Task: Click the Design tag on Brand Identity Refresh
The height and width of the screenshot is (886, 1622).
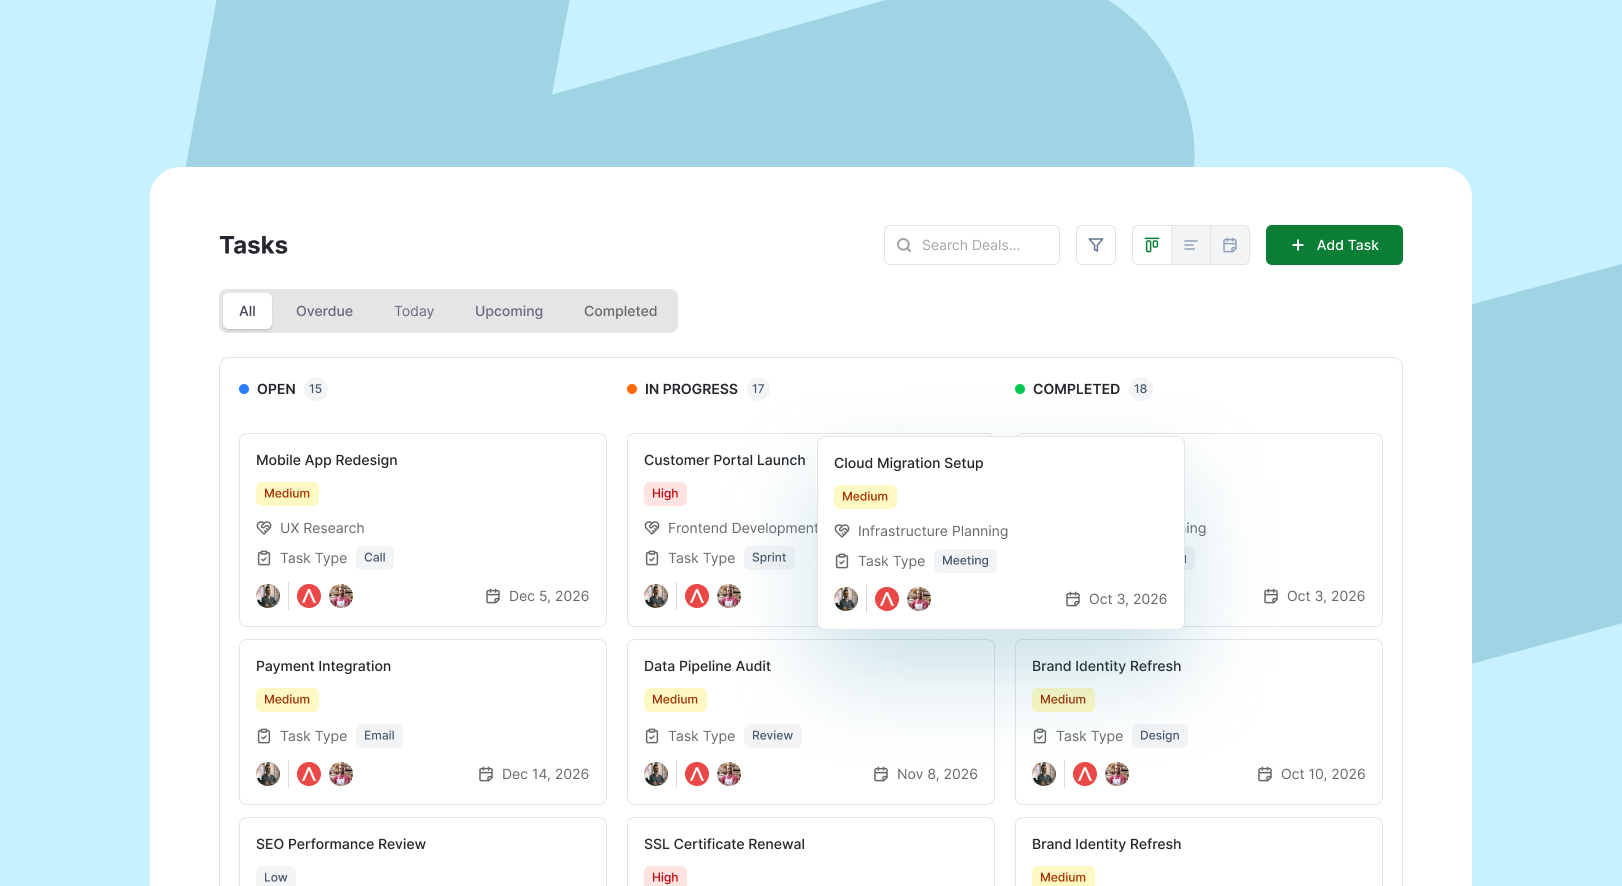Action: click(1160, 736)
